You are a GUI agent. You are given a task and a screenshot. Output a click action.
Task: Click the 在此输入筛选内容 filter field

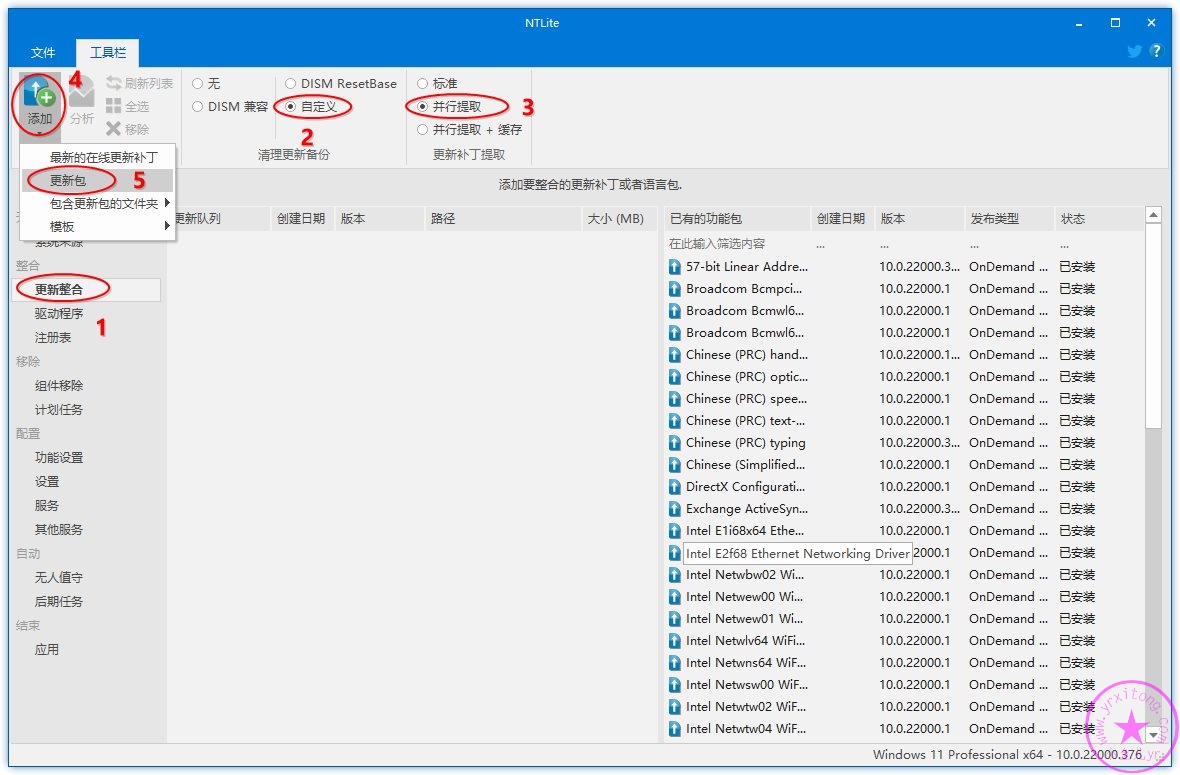(x=738, y=244)
